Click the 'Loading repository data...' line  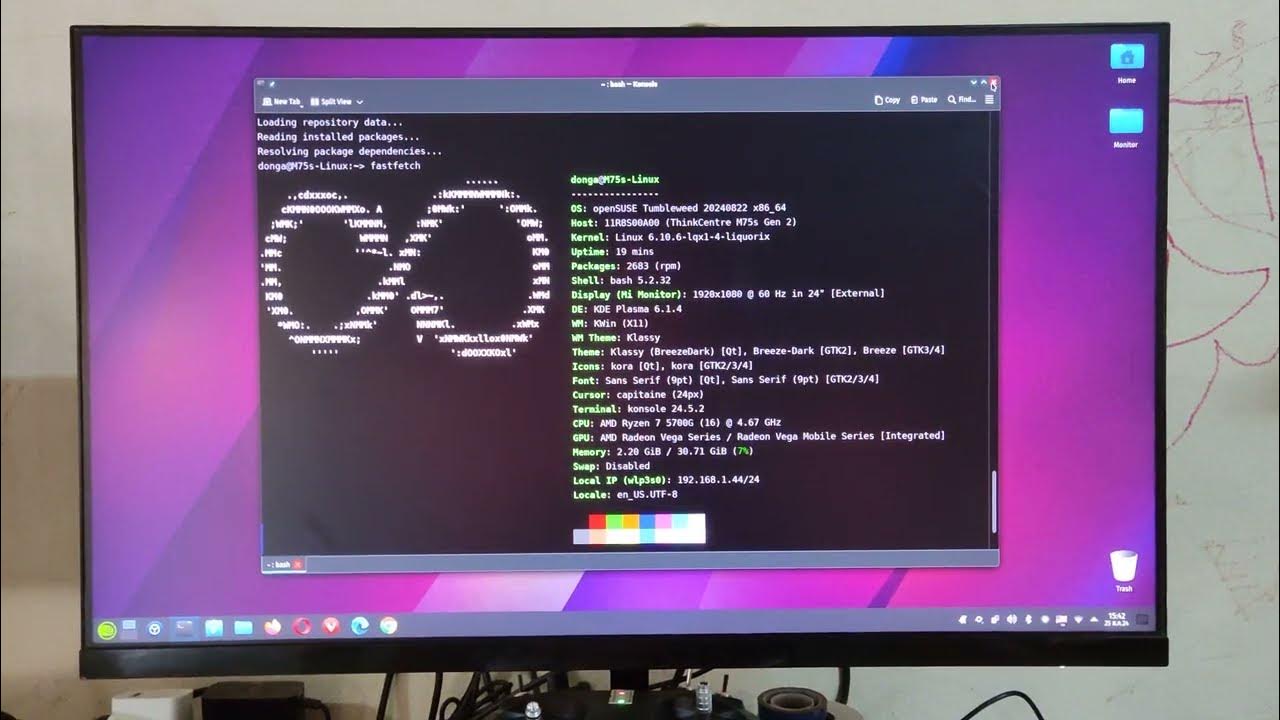pos(330,122)
